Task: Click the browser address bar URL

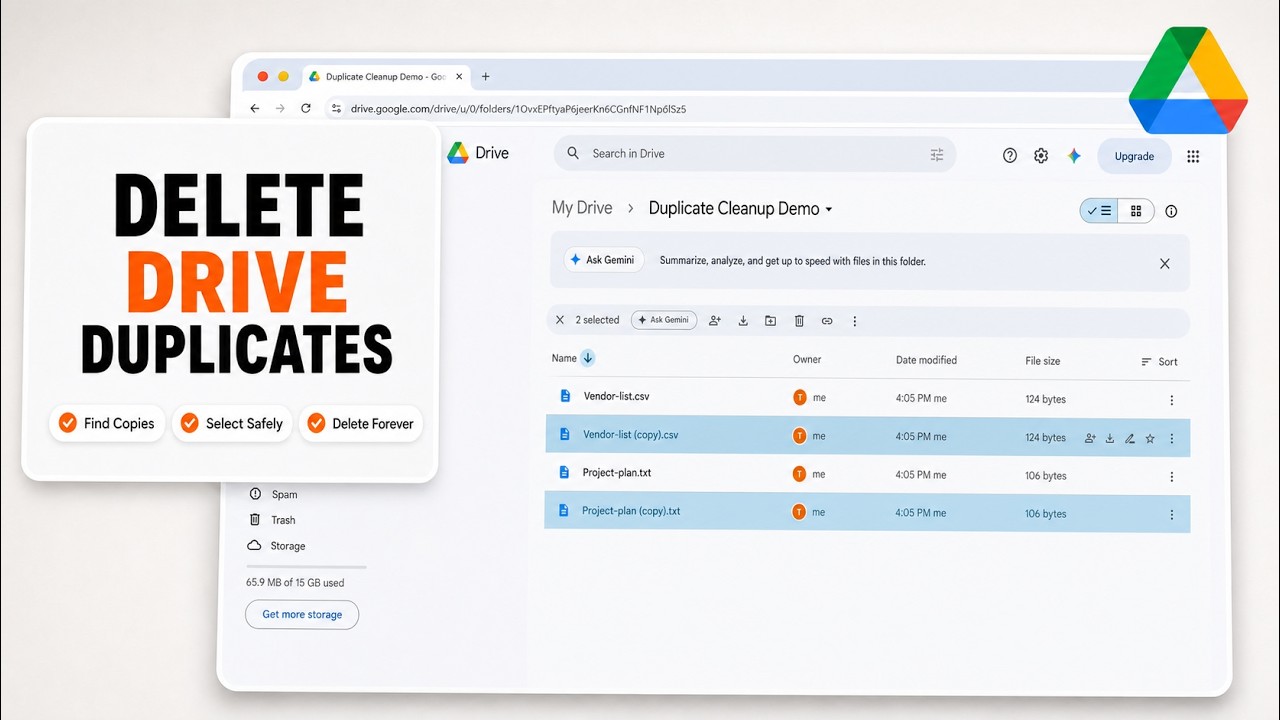Action: click(518, 109)
